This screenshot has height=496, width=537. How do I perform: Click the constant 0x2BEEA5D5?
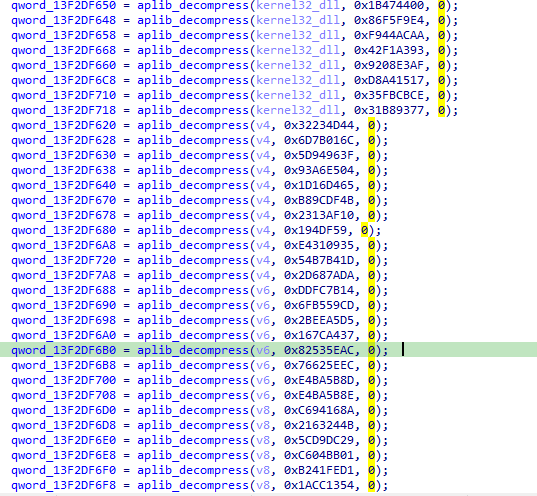tap(319, 321)
